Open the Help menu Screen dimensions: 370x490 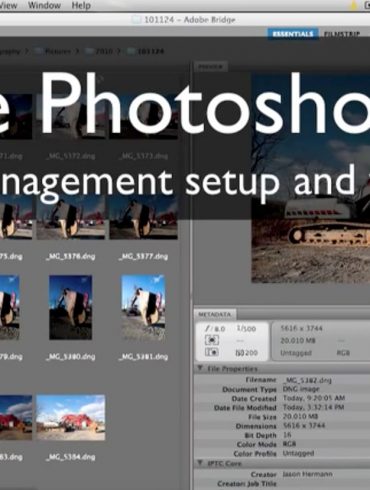pos(81,5)
